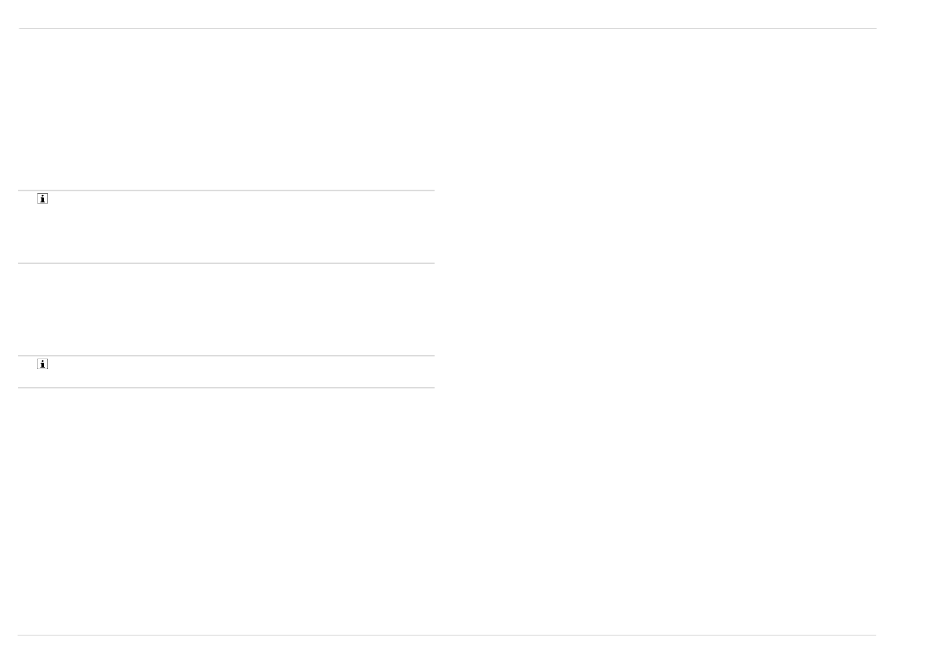
Task: Click the blank area between the two note boxes
Action: [x=226, y=310]
